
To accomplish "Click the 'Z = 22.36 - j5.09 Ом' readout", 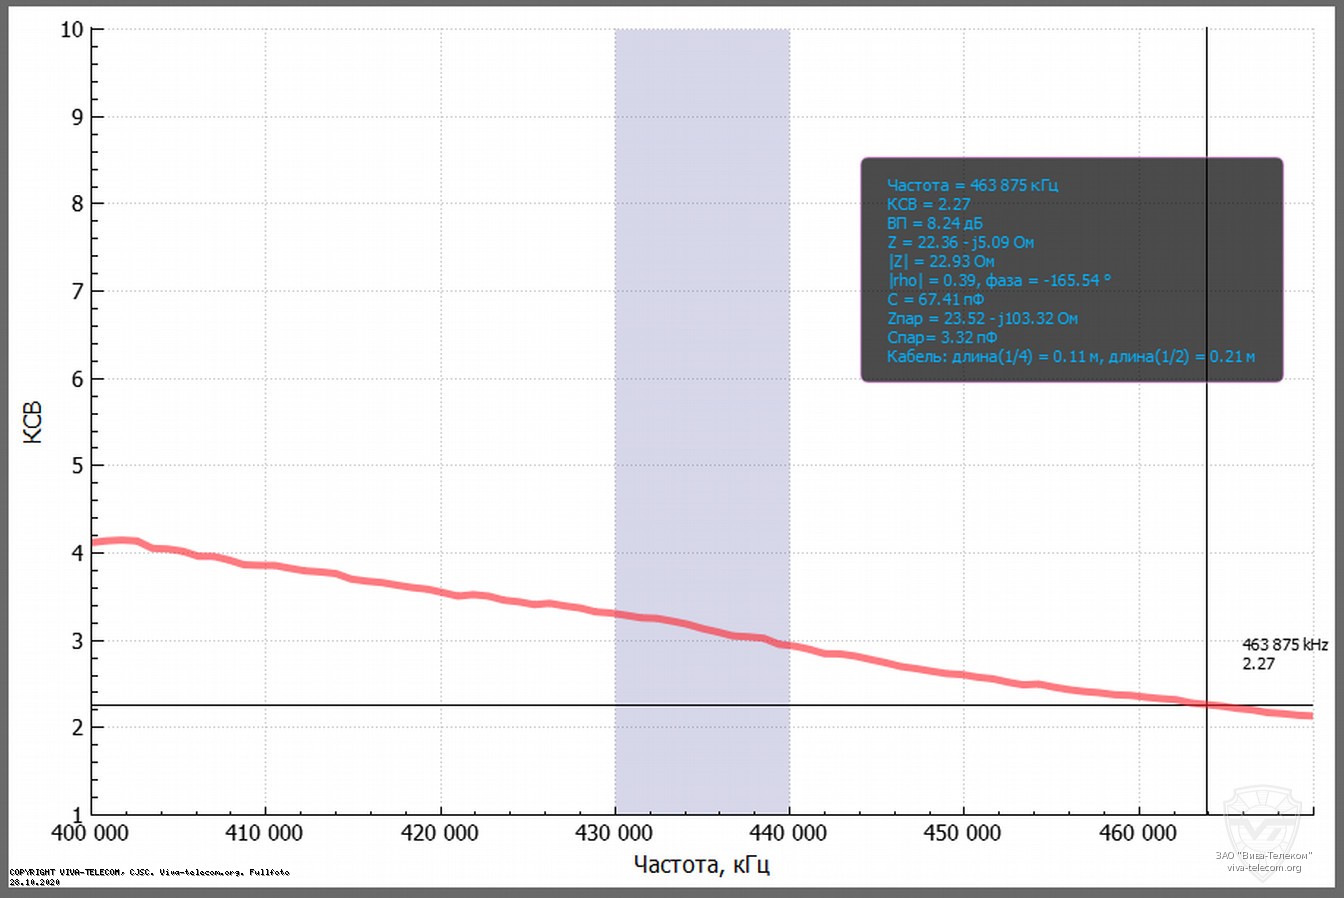I will click(x=960, y=242).
